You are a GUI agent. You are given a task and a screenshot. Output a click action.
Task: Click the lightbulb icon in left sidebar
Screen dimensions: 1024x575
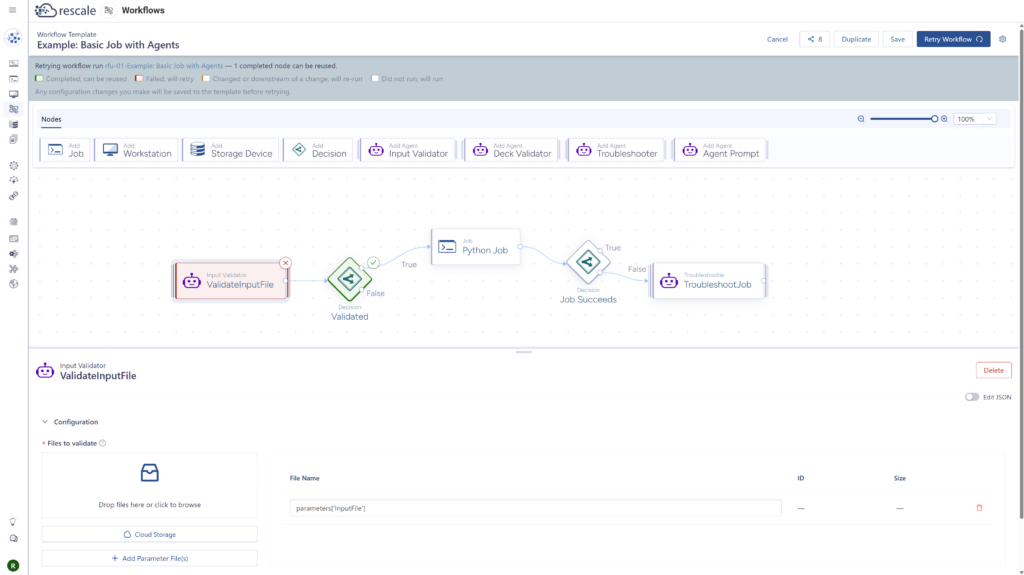[12, 521]
